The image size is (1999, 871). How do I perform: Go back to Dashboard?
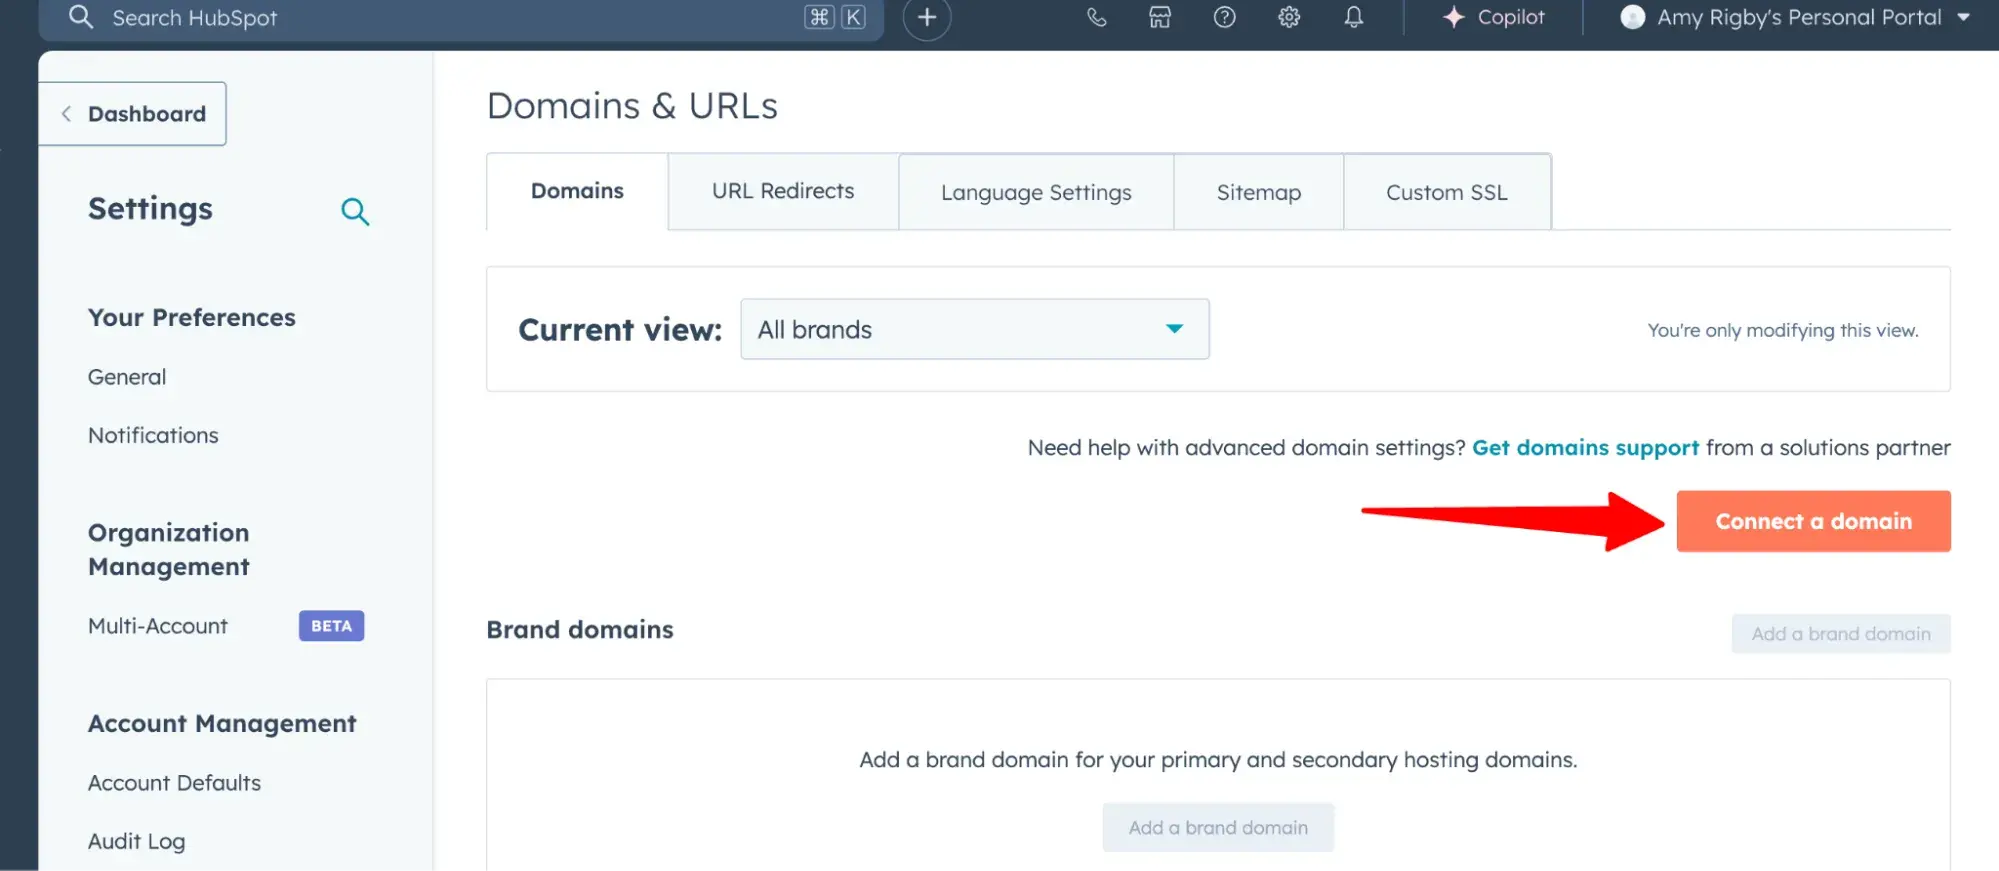pyautogui.click(x=132, y=114)
